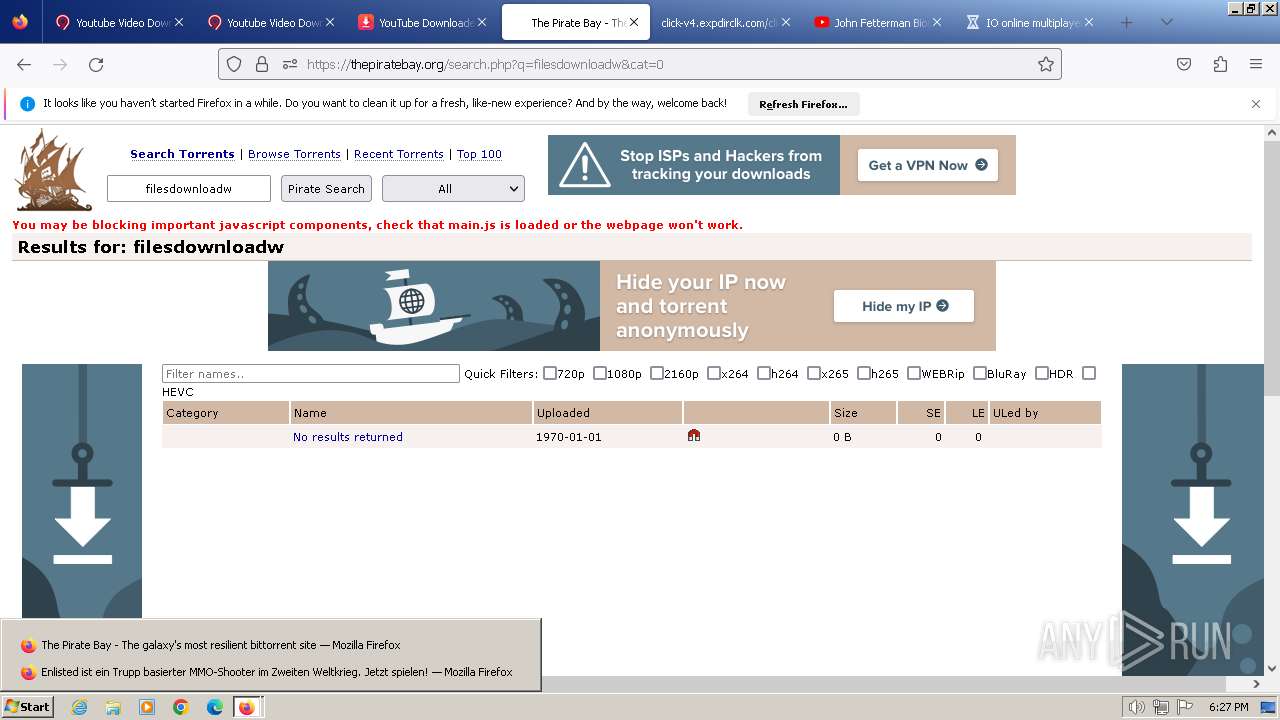Check the WEBRip quick filter
This screenshot has width=1280, height=720.
[914, 373]
